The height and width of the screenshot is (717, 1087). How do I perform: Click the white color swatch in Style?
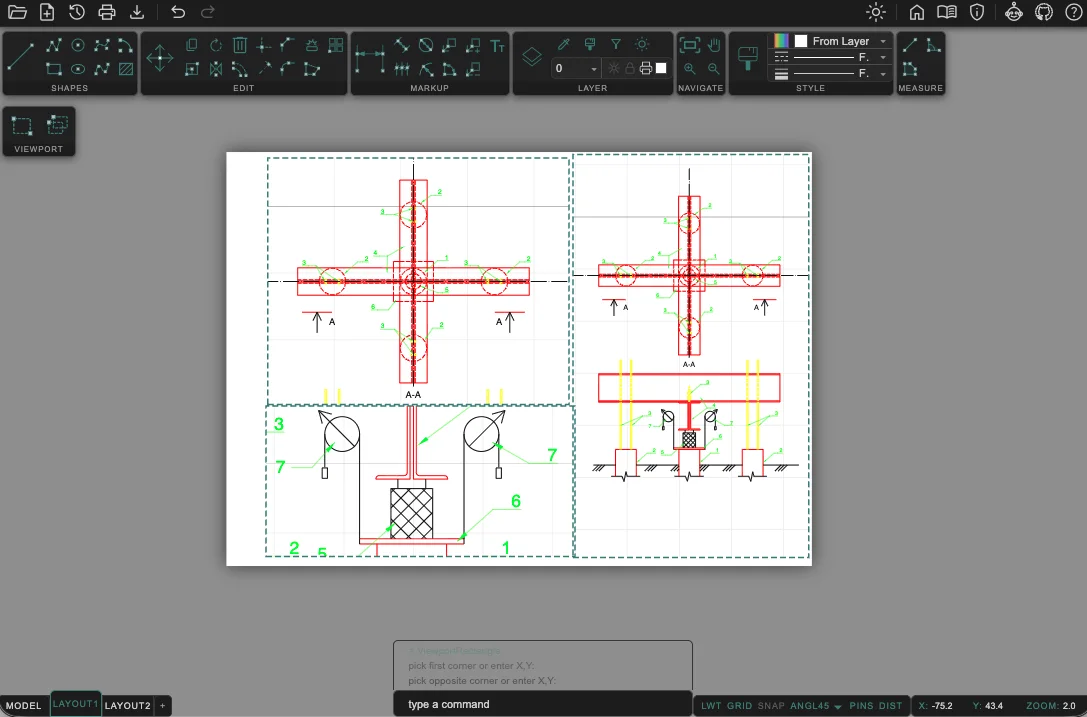[x=801, y=41]
